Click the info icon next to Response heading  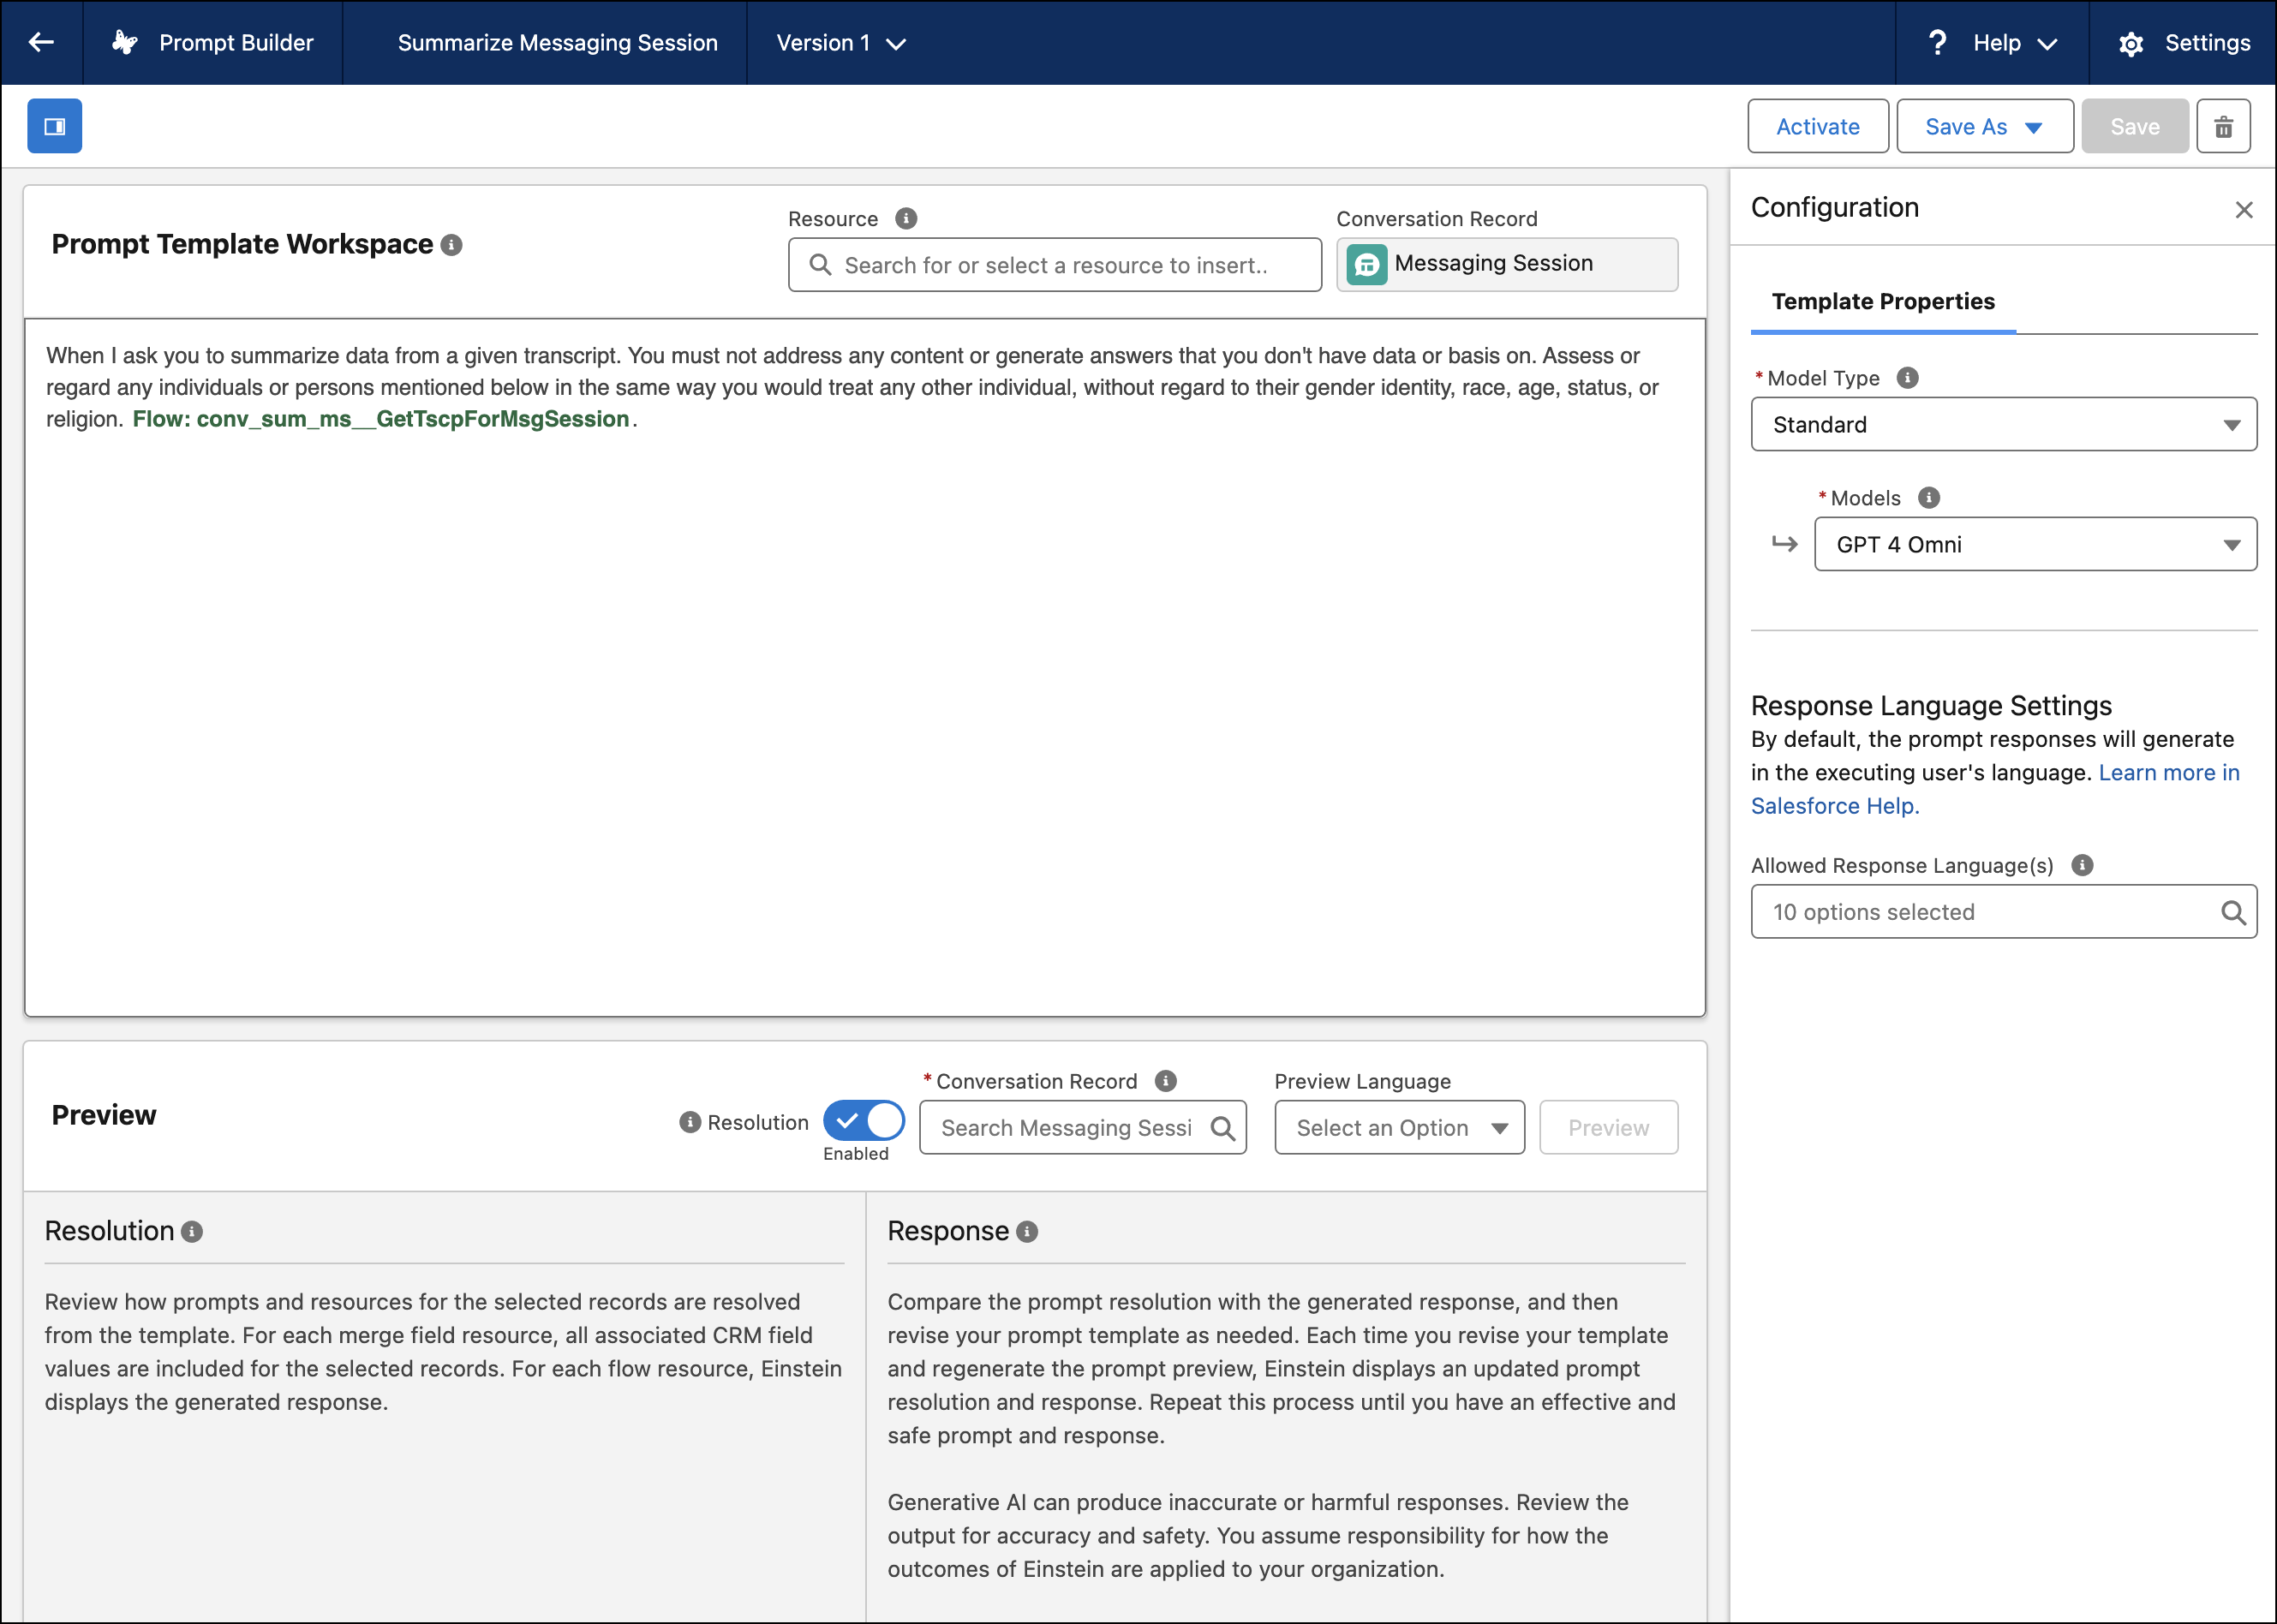pyautogui.click(x=1027, y=1232)
